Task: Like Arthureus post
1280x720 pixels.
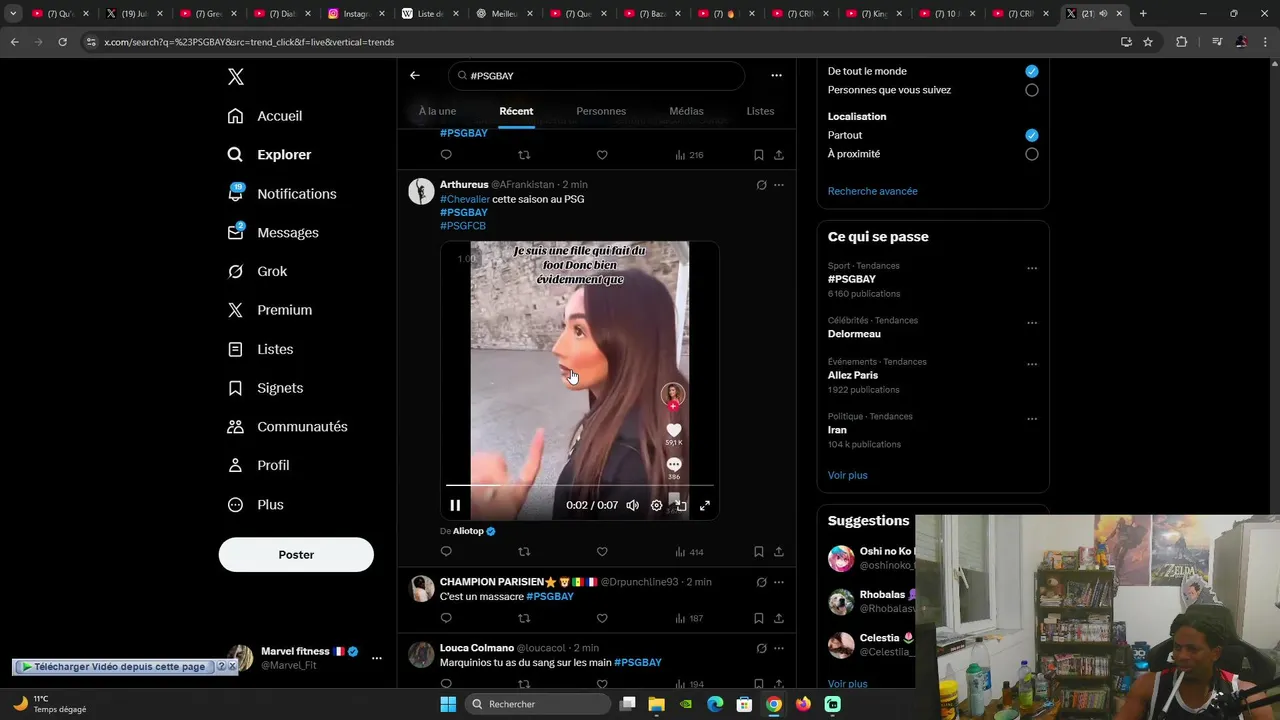Action: [602, 552]
